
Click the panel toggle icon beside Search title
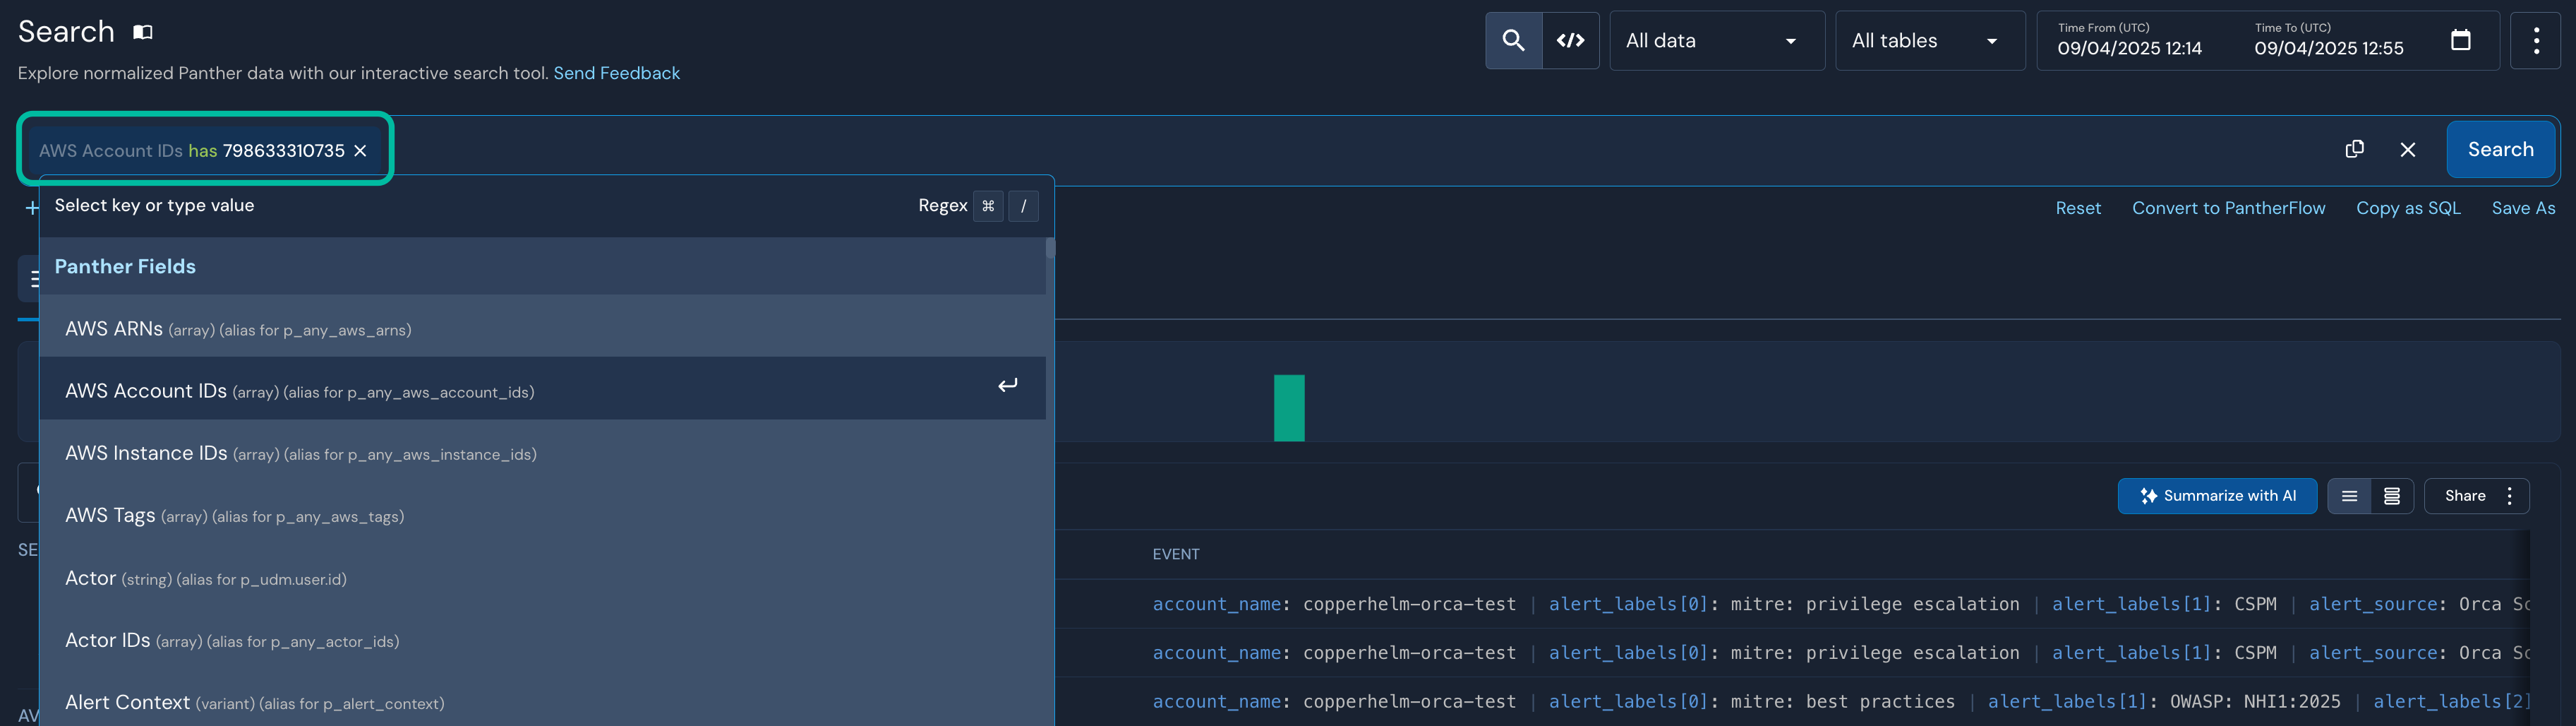click(143, 32)
